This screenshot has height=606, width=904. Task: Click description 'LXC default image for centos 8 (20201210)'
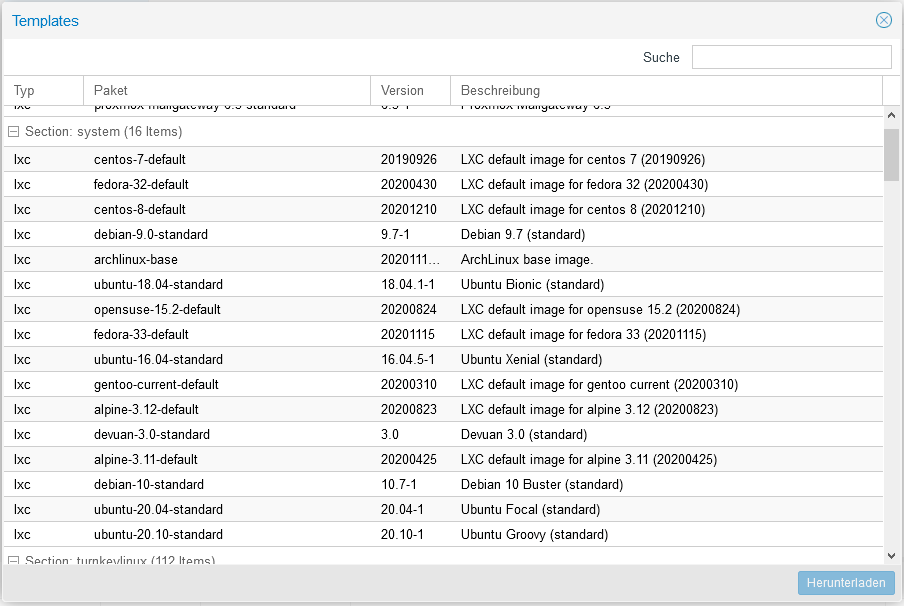tap(583, 209)
